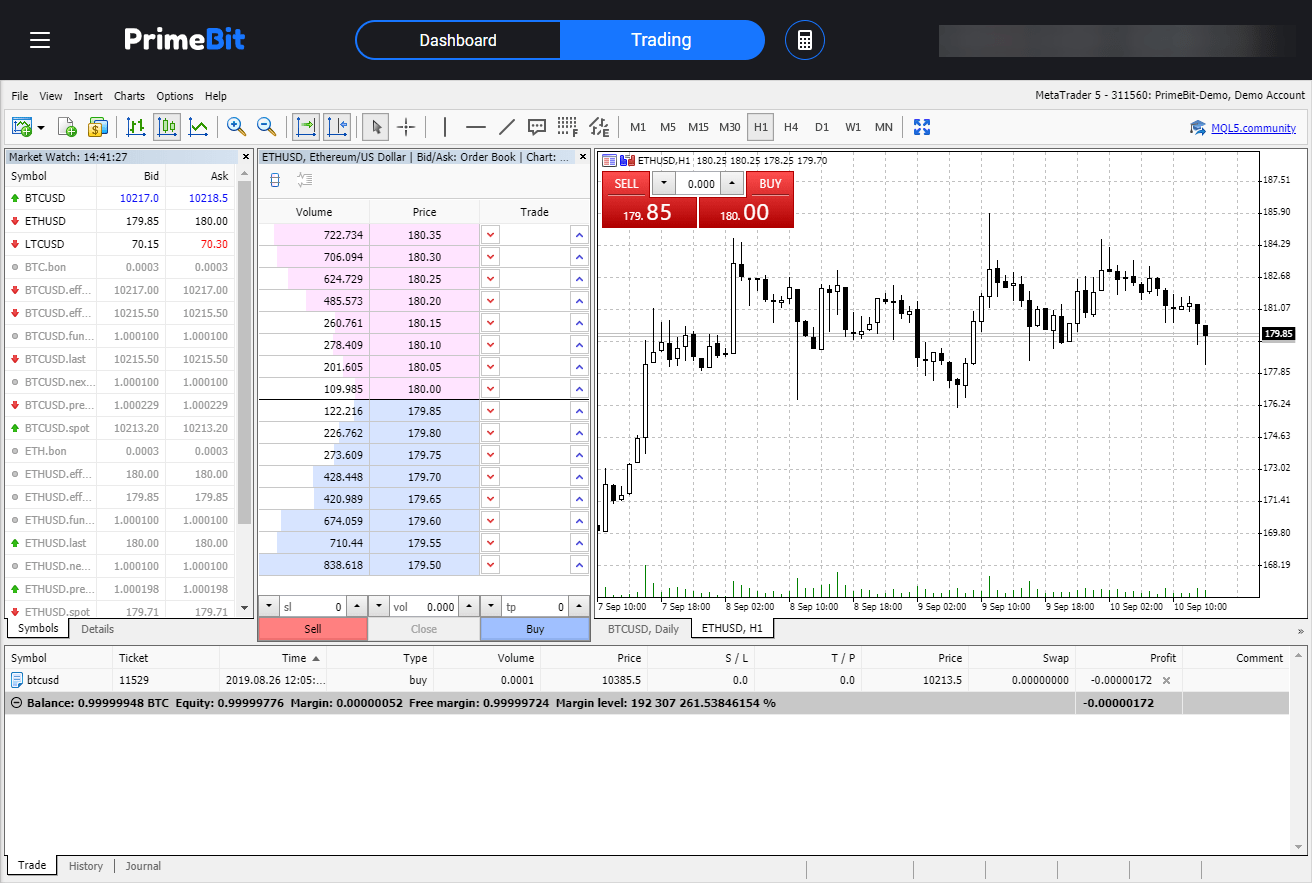Close the ETHUSD order book panel
The image size is (1312, 883).
click(x=581, y=157)
